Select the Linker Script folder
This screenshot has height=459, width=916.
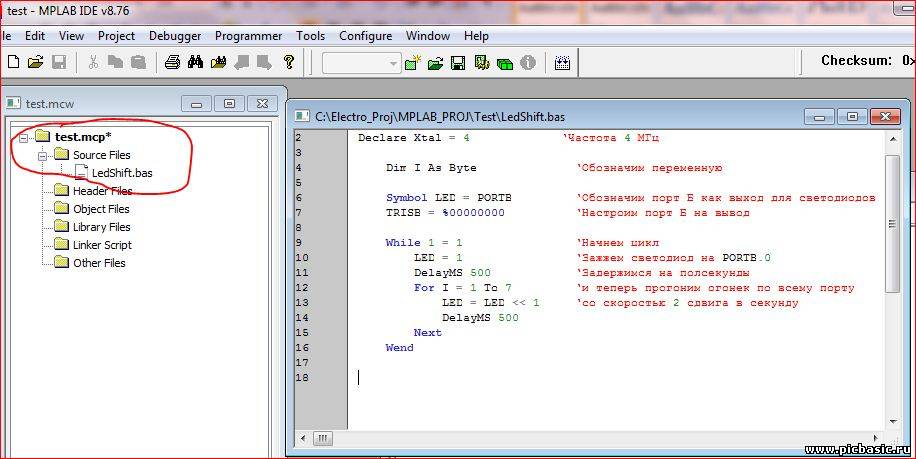102,245
